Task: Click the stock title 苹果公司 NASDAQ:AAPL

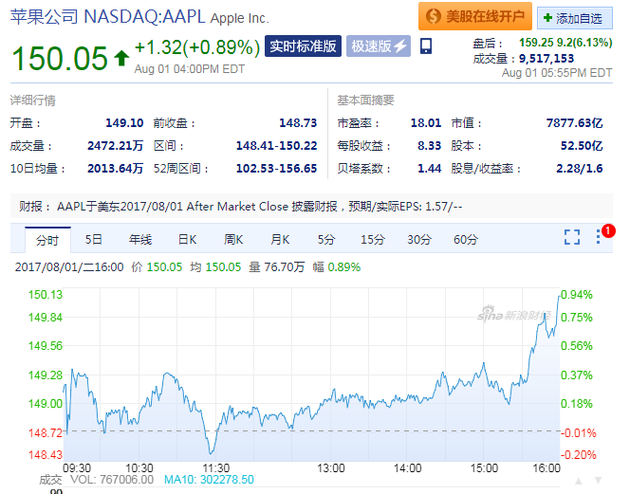Action: pyautogui.click(x=107, y=17)
